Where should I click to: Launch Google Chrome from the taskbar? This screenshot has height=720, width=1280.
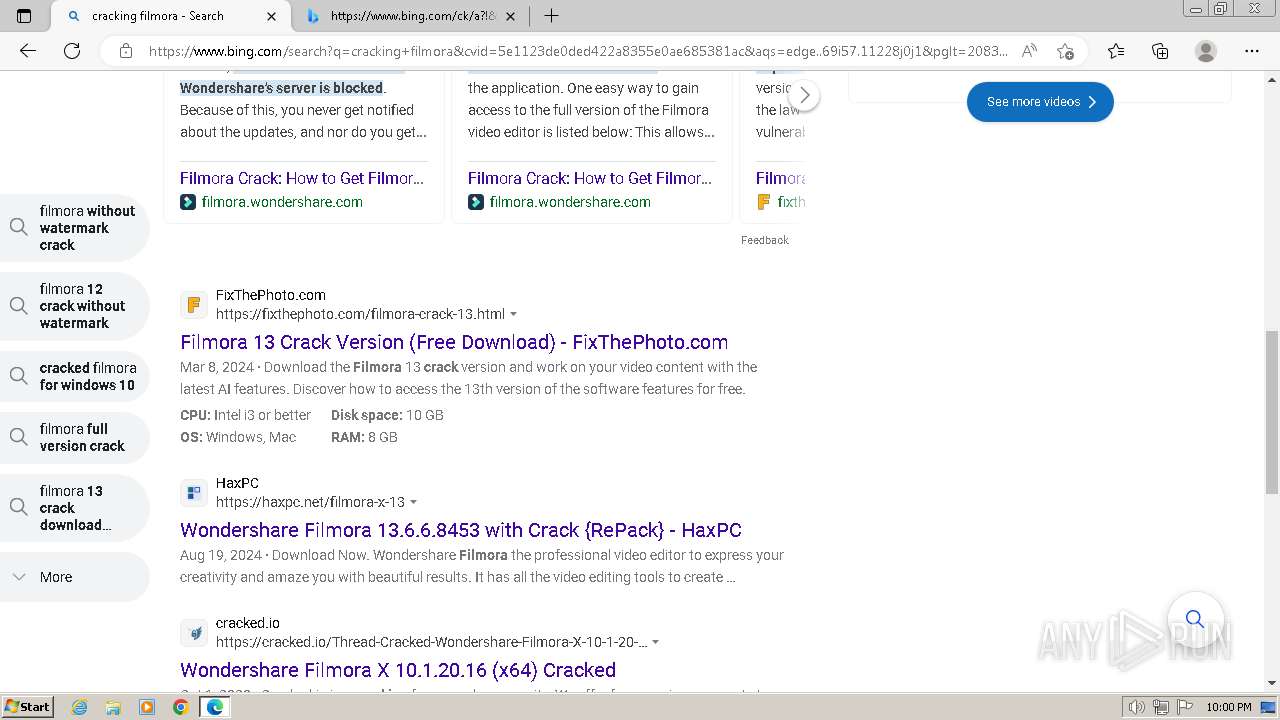180,707
